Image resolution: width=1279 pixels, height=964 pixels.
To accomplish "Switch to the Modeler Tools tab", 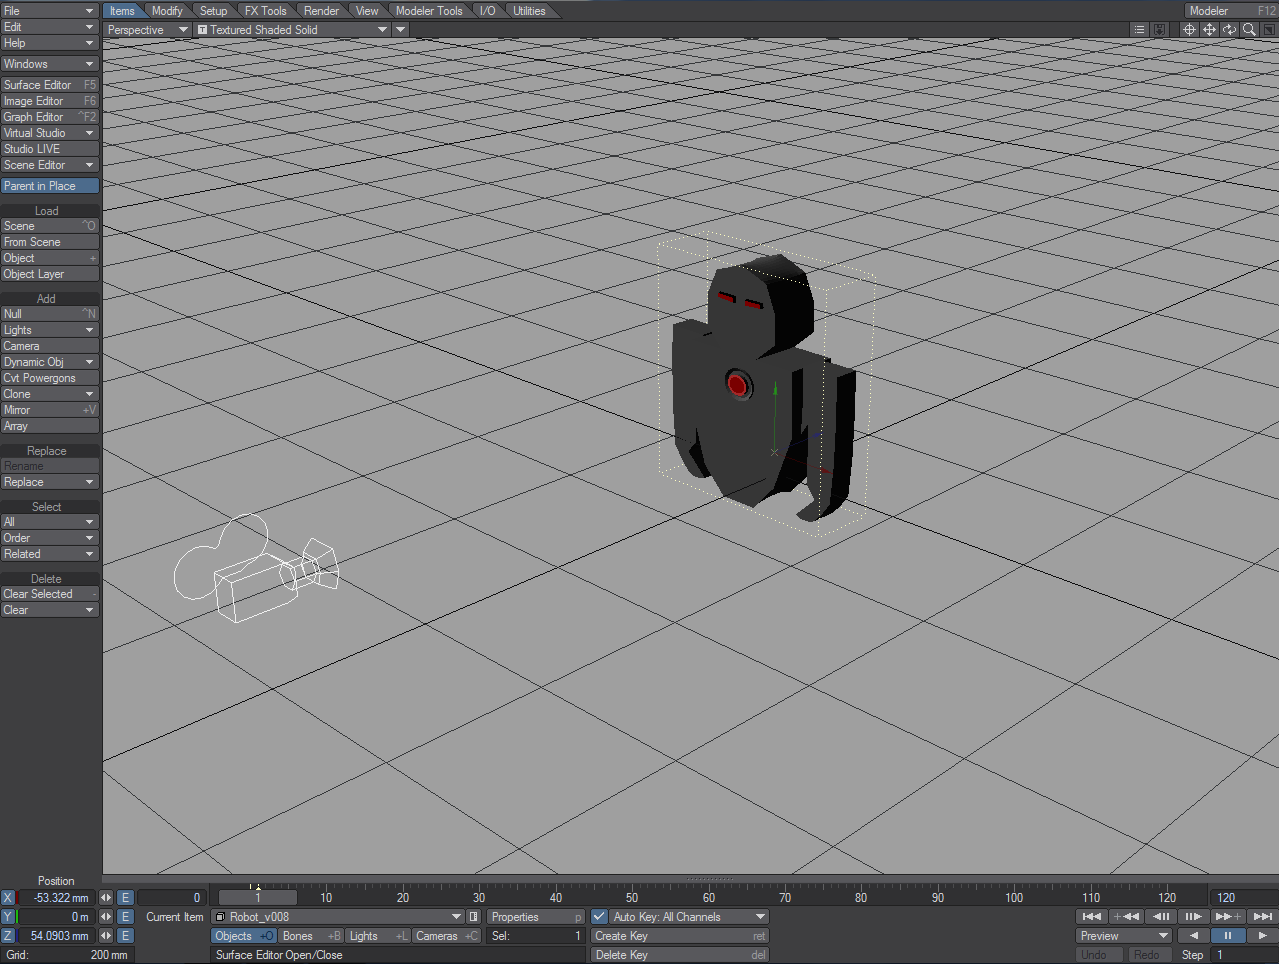I will pos(429,11).
